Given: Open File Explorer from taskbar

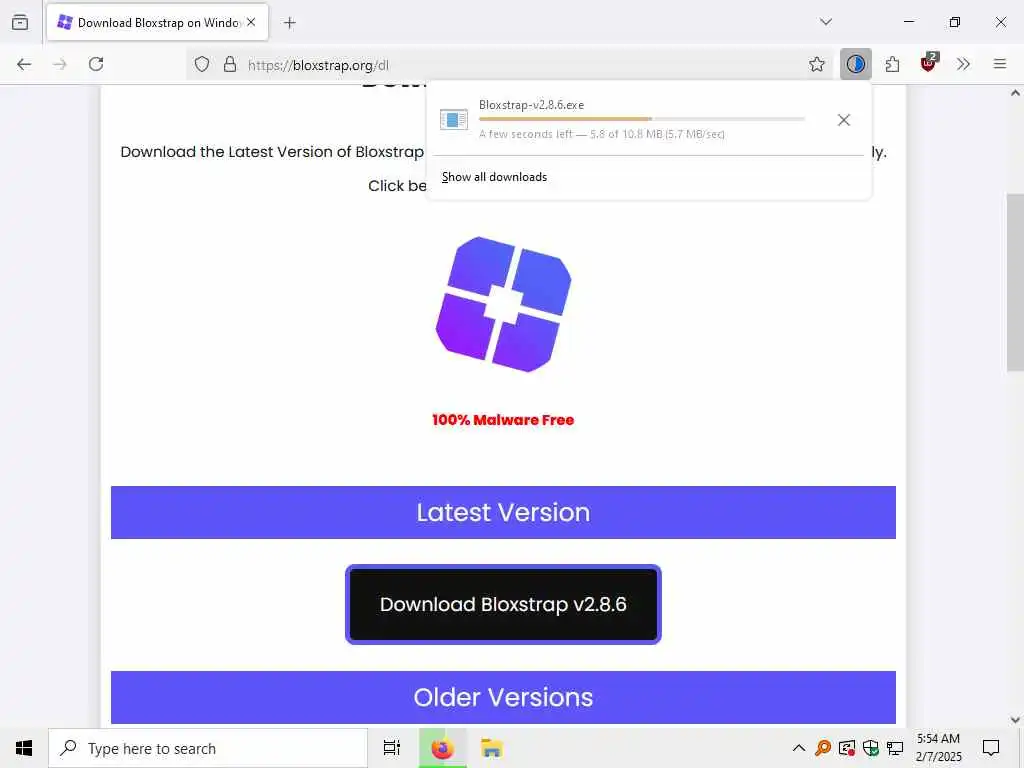Looking at the screenshot, I should pos(491,748).
